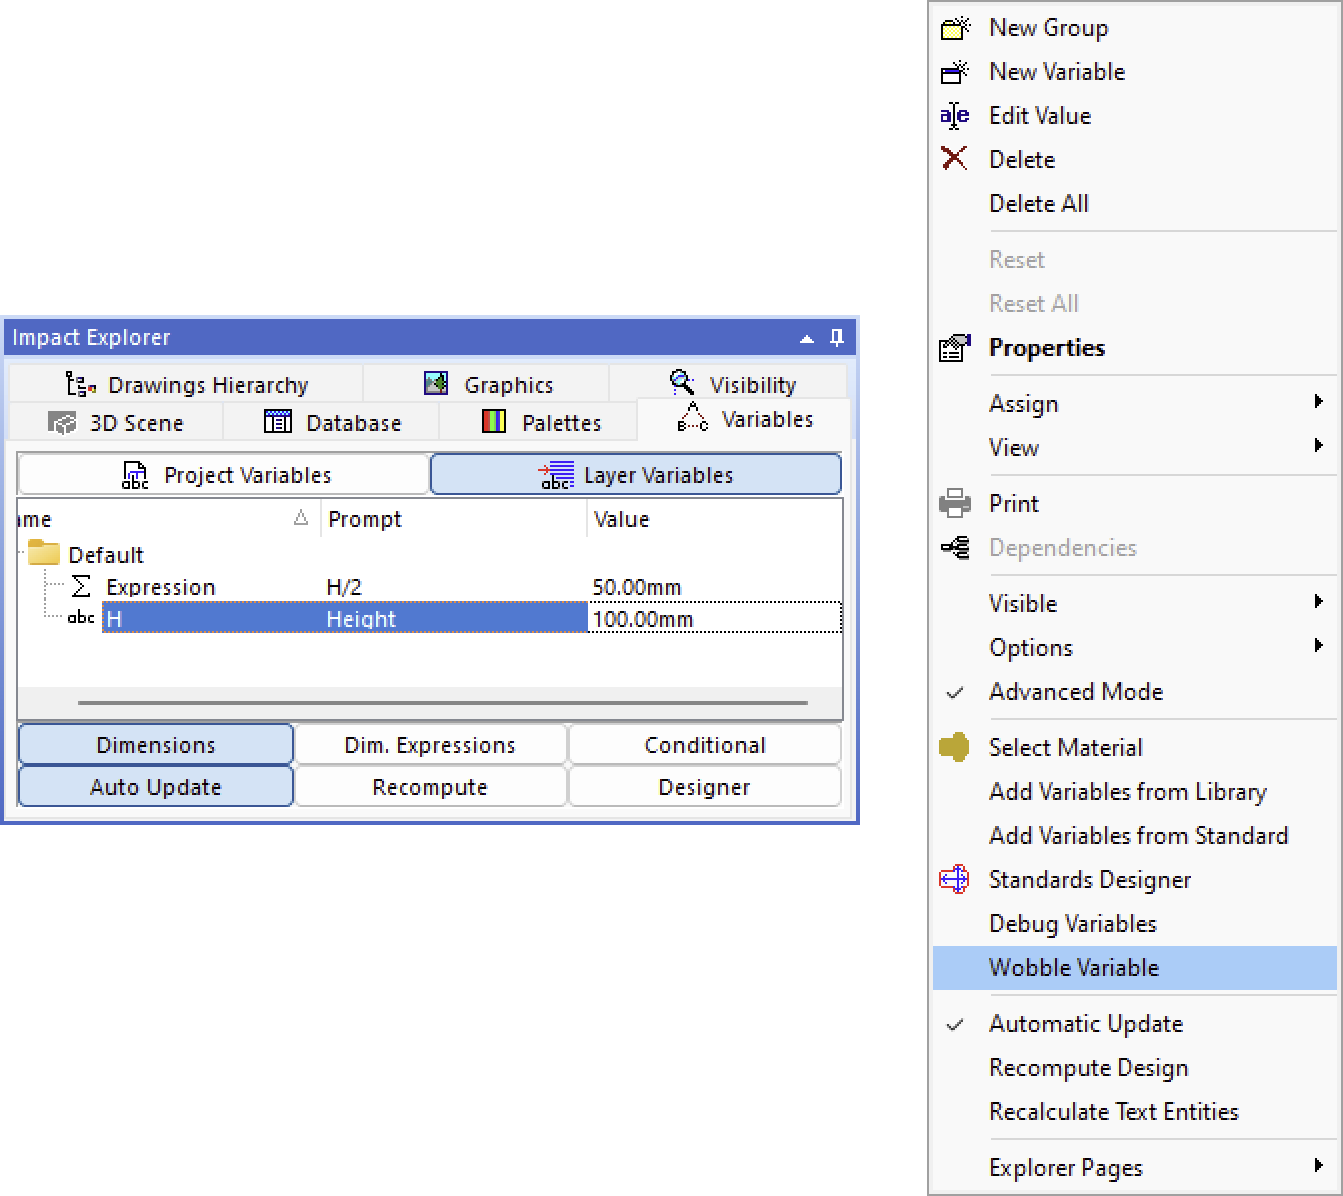Choose Recompute Design menu entry
This screenshot has width=1343, height=1196.
click(x=1135, y=1068)
